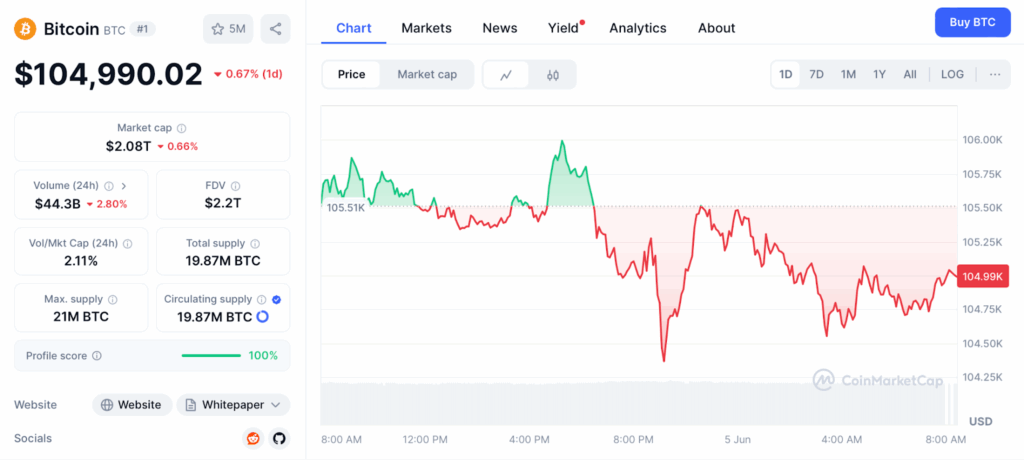Click the Buy BTC button
Image resolution: width=1024 pixels, height=460 pixels.
tap(972, 22)
